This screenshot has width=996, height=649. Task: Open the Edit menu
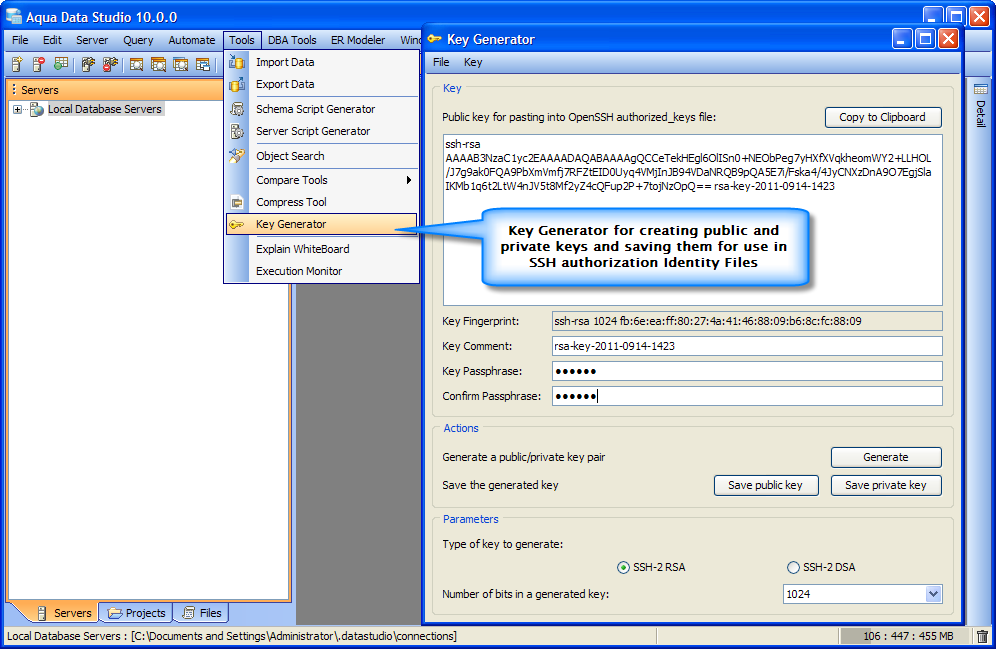pos(52,40)
